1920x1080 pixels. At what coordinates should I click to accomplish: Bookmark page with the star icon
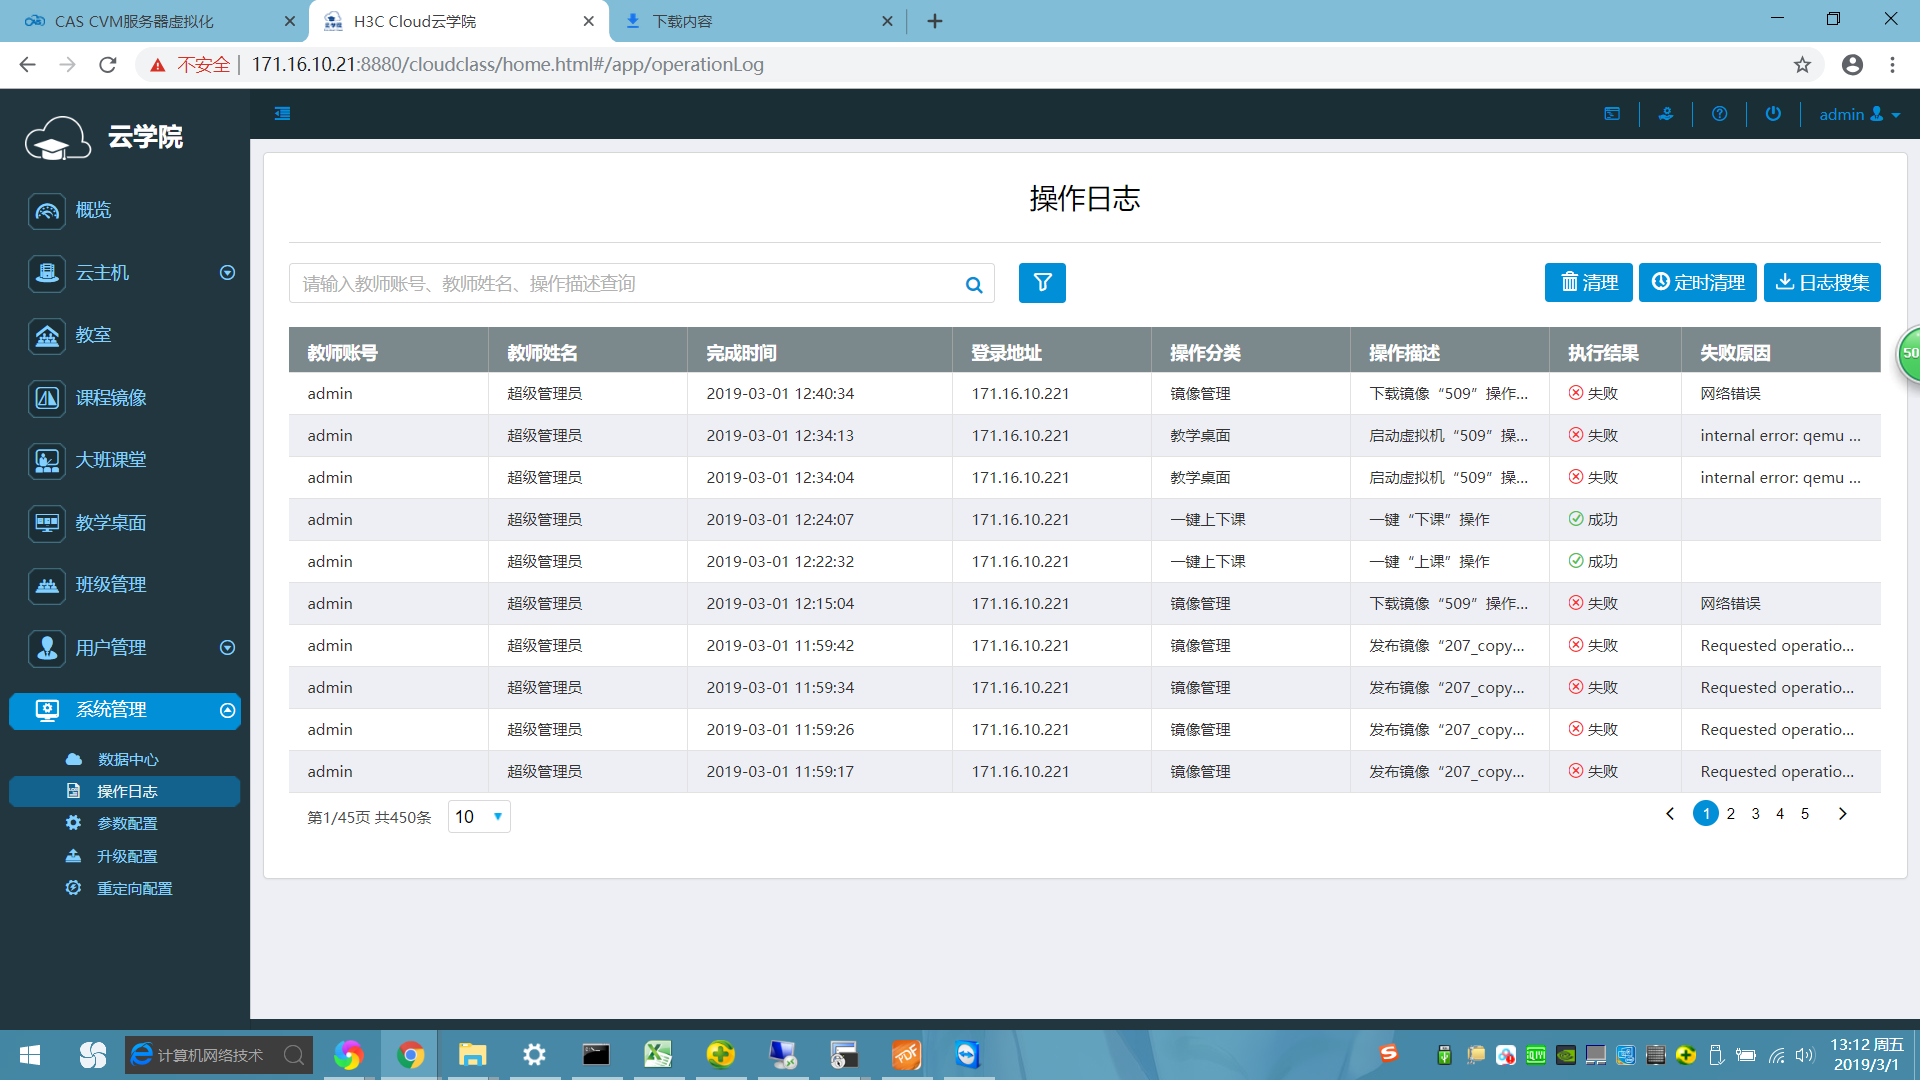[1802, 65]
